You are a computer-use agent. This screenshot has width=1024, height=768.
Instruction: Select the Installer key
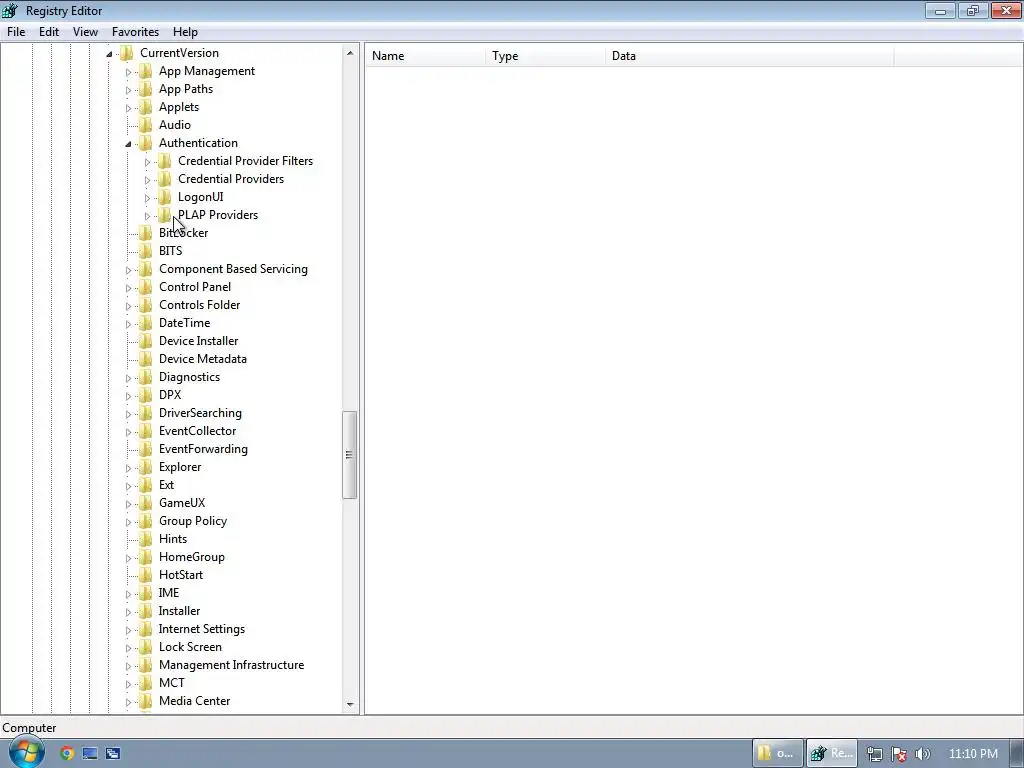(x=180, y=611)
